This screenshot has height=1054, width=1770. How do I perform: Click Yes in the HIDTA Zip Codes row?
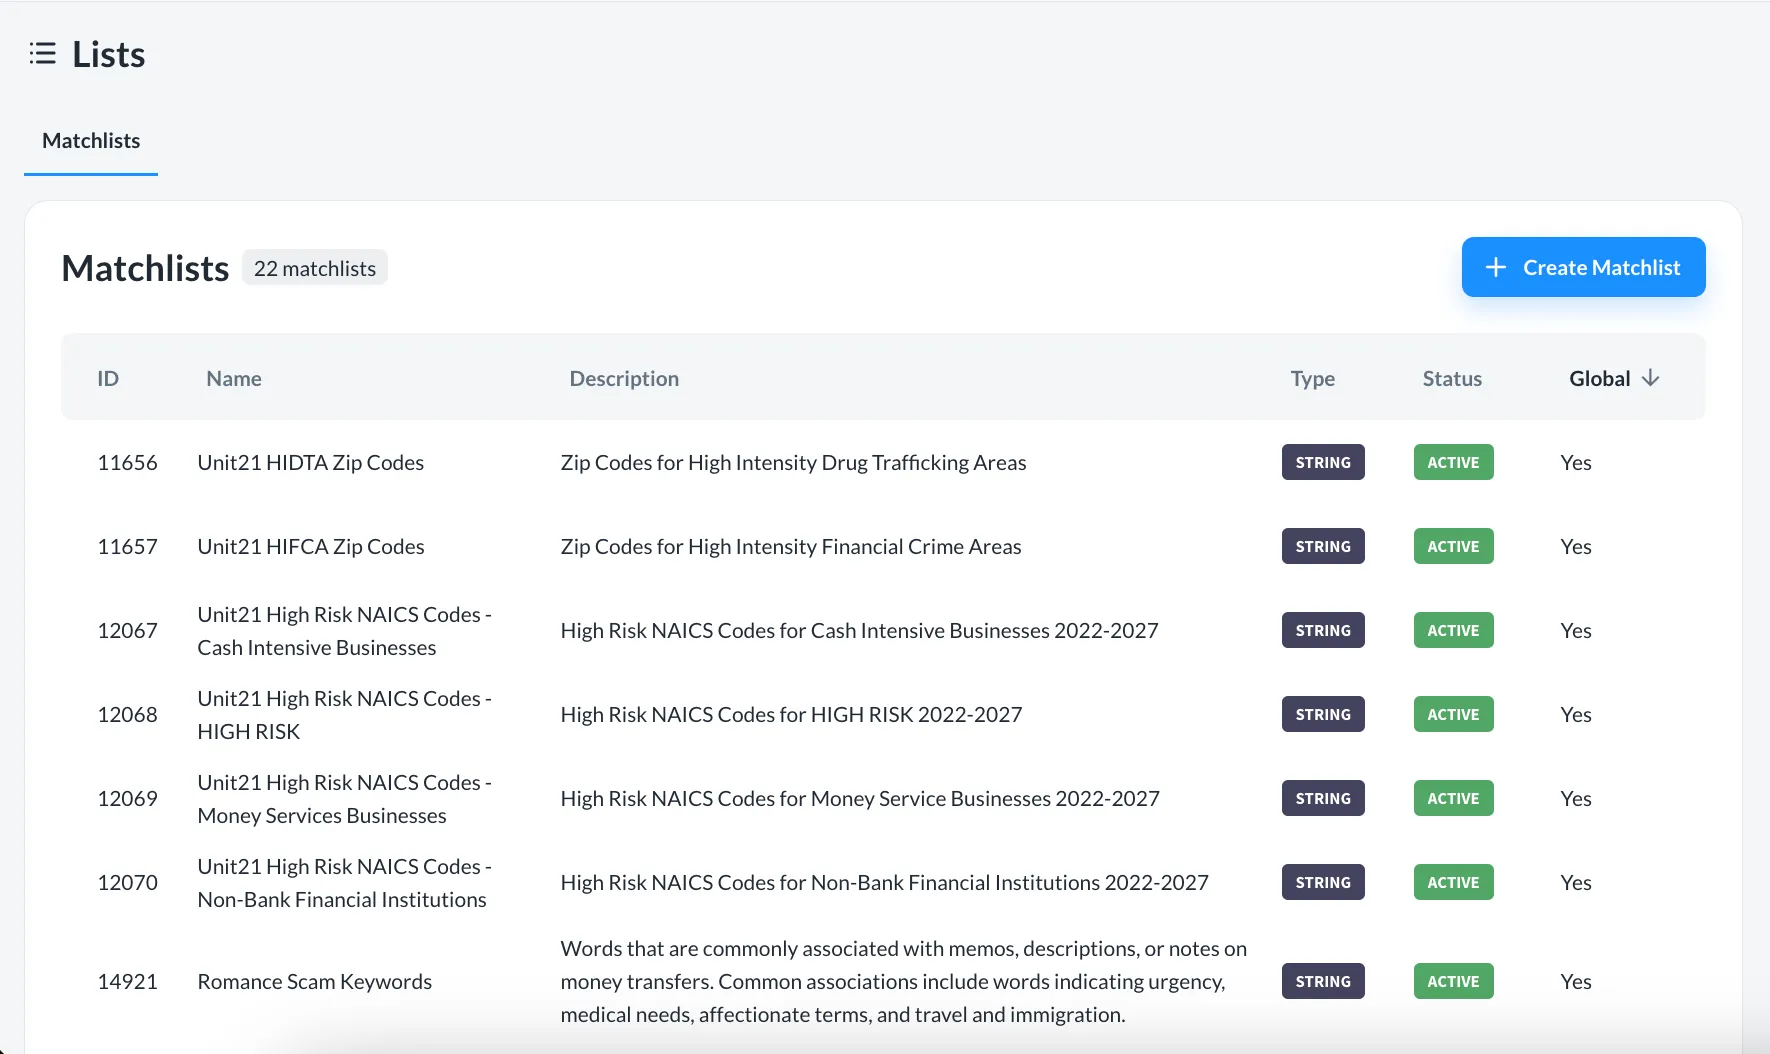click(x=1575, y=463)
